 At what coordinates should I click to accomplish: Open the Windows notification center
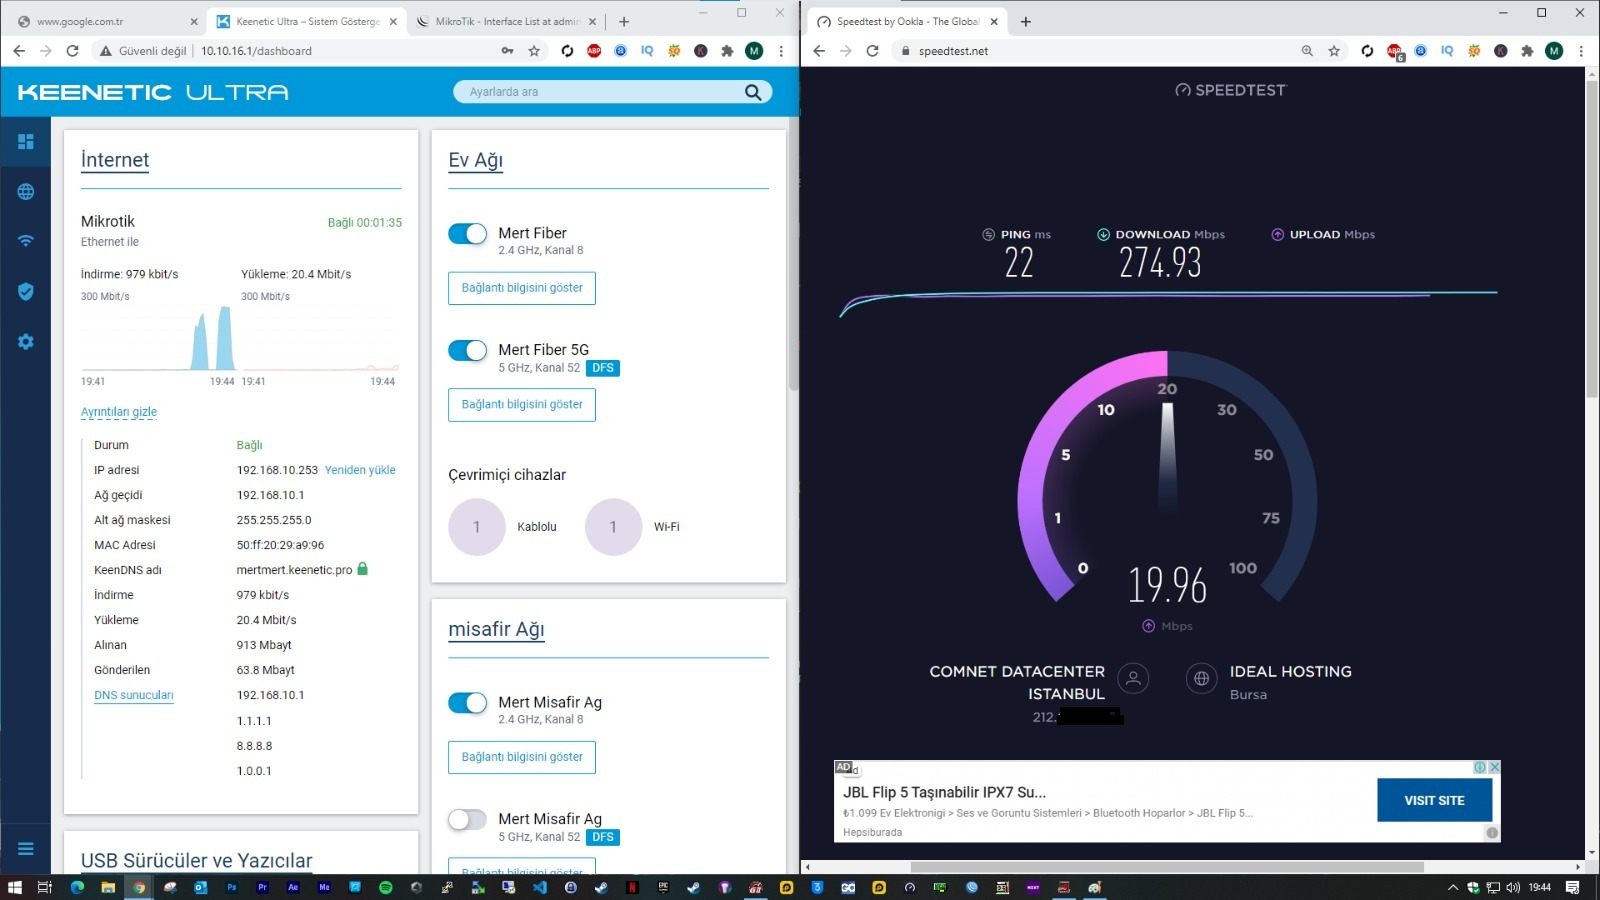pos(1573,887)
